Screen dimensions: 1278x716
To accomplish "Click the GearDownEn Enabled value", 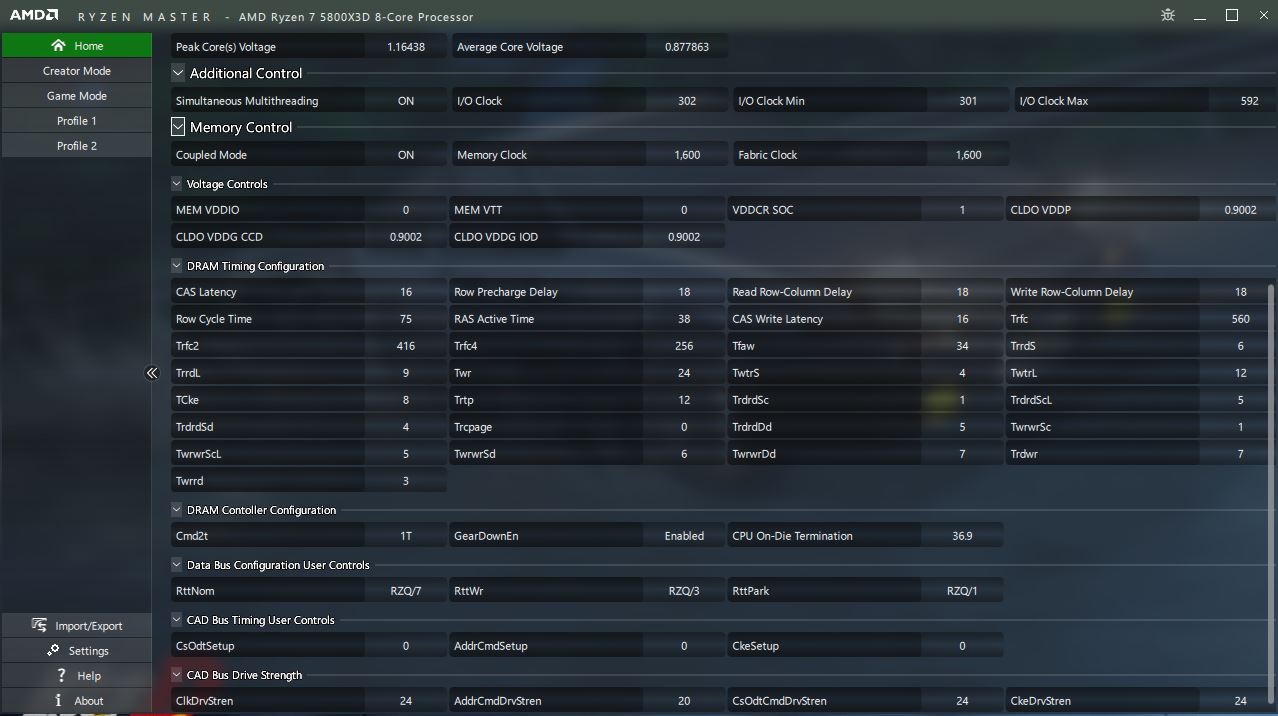I will coord(684,536).
